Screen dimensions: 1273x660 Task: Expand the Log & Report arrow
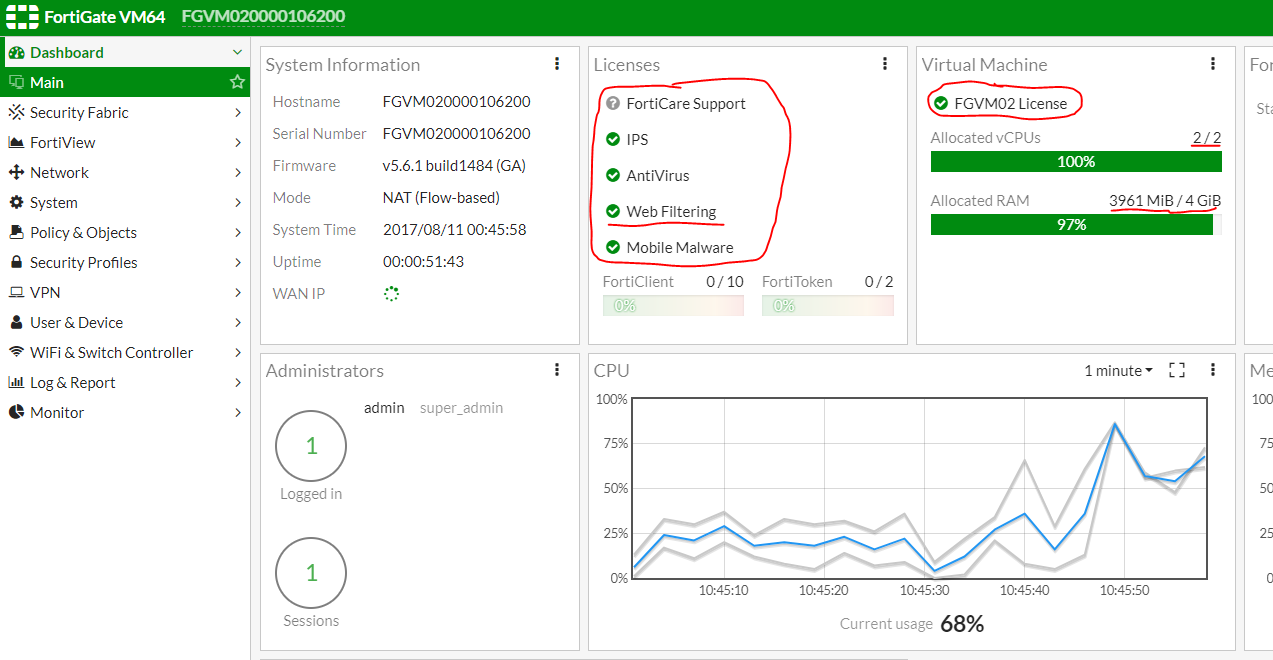click(x=238, y=383)
